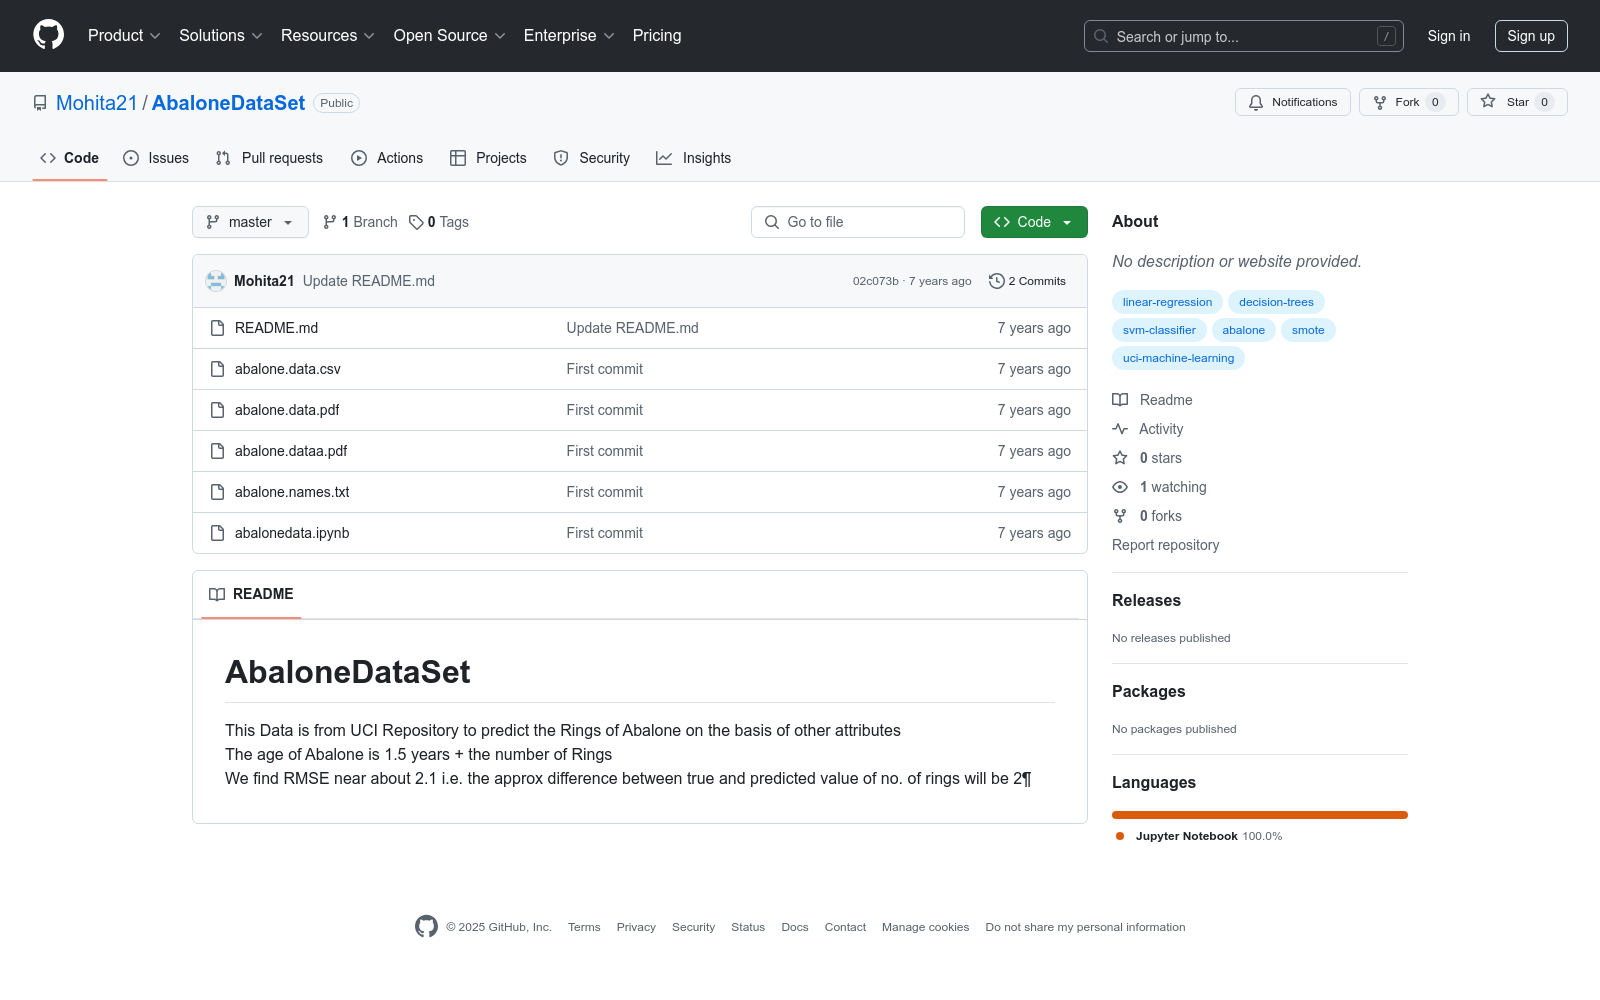Image resolution: width=1600 pixels, height=1000 pixels.
Task: Open the Enterprise dropdown
Action: [569, 35]
